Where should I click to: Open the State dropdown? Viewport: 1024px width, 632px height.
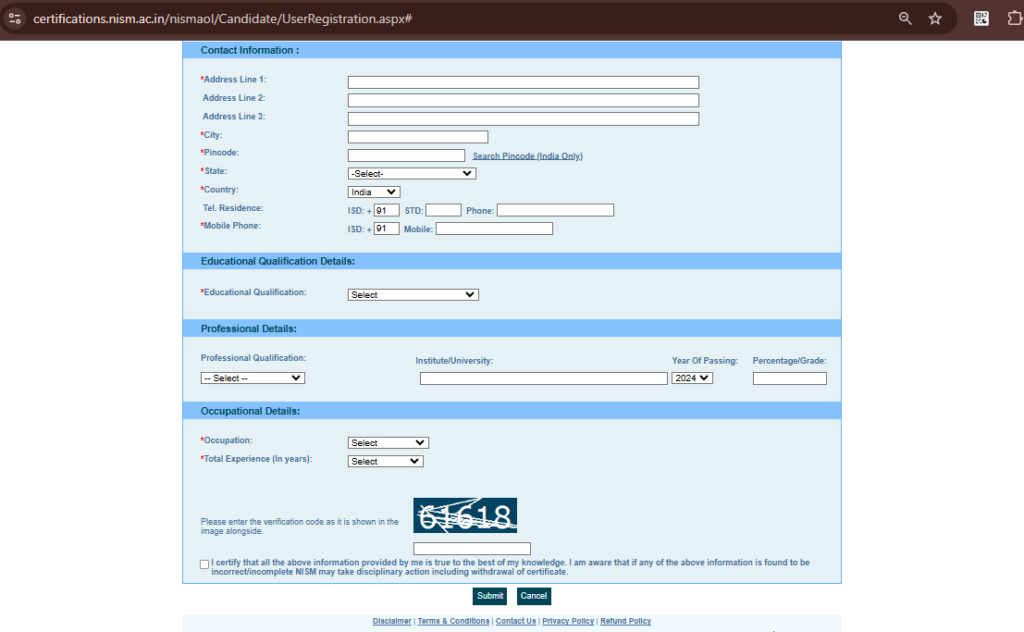click(x=411, y=174)
